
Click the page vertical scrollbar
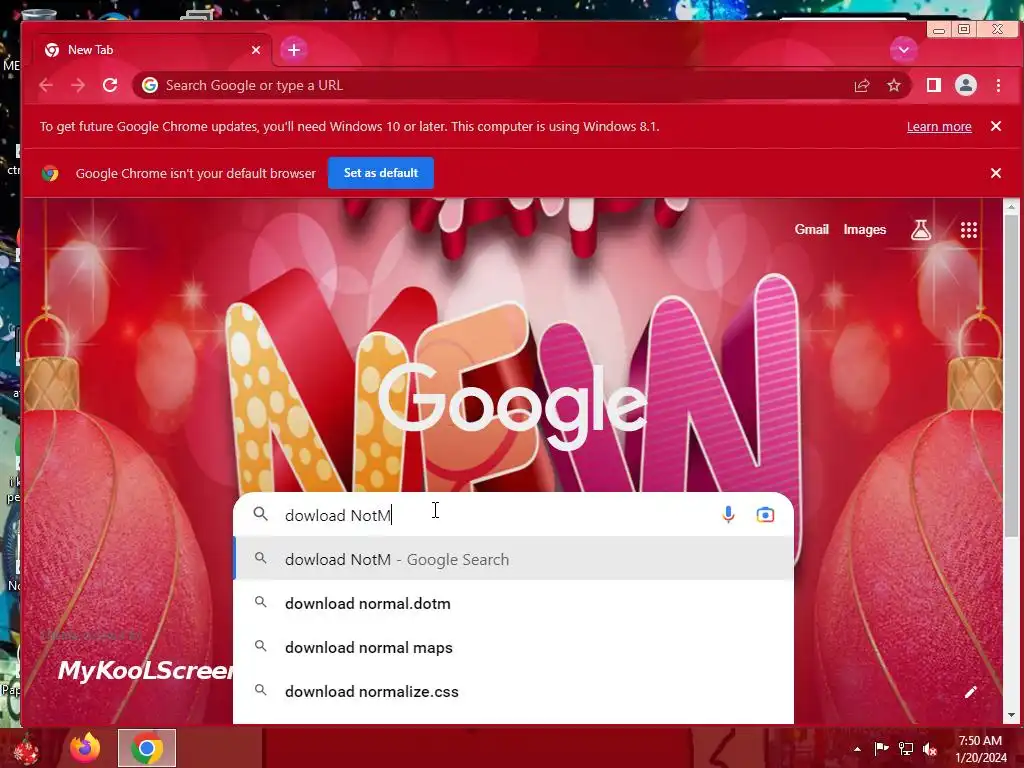pyautogui.click(x=1012, y=376)
